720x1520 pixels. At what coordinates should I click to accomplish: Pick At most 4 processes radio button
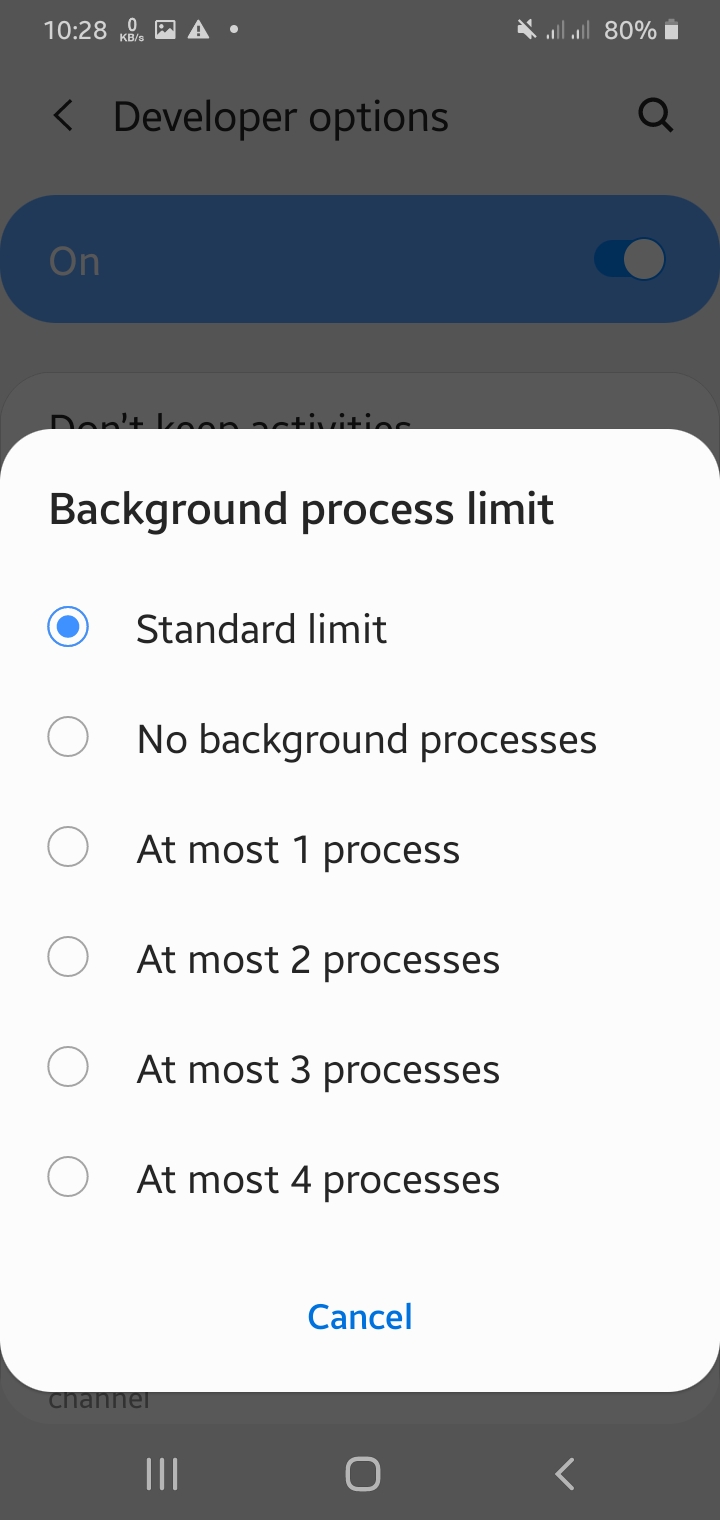coord(68,1178)
